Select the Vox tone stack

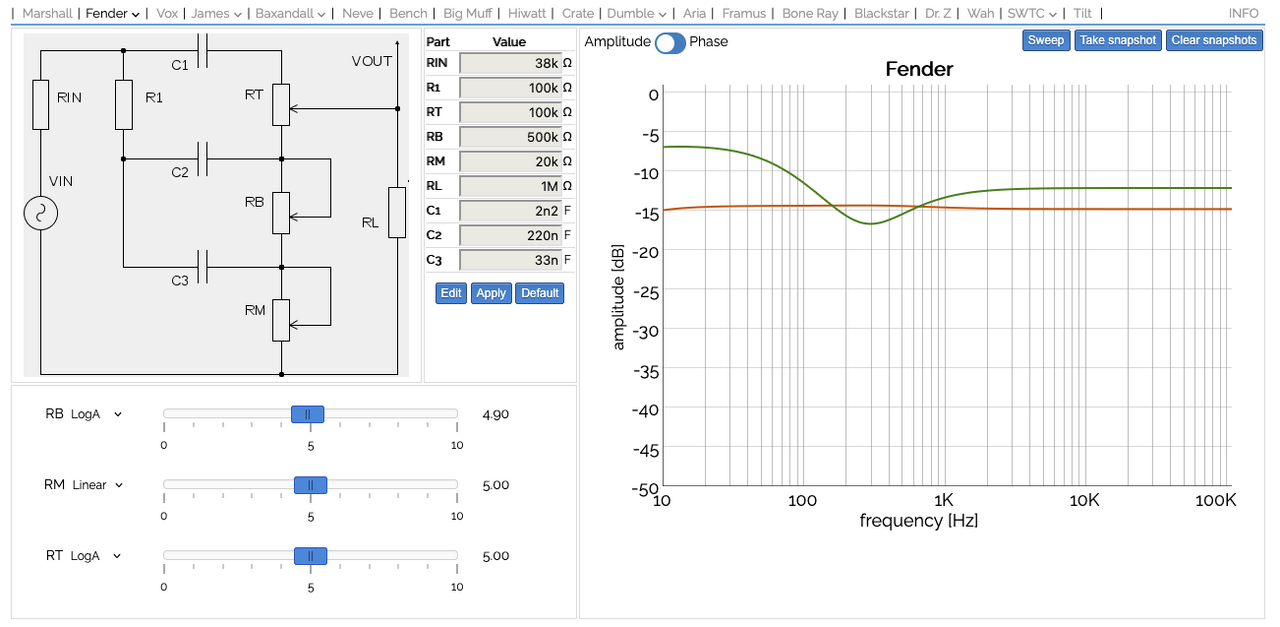pyautogui.click(x=167, y=14)
